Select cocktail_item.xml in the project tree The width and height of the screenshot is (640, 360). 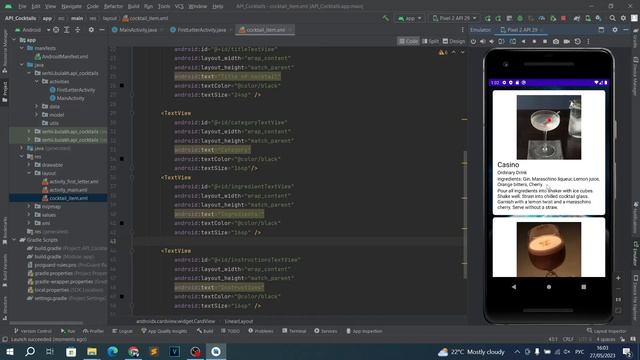(x=64, y=198)
